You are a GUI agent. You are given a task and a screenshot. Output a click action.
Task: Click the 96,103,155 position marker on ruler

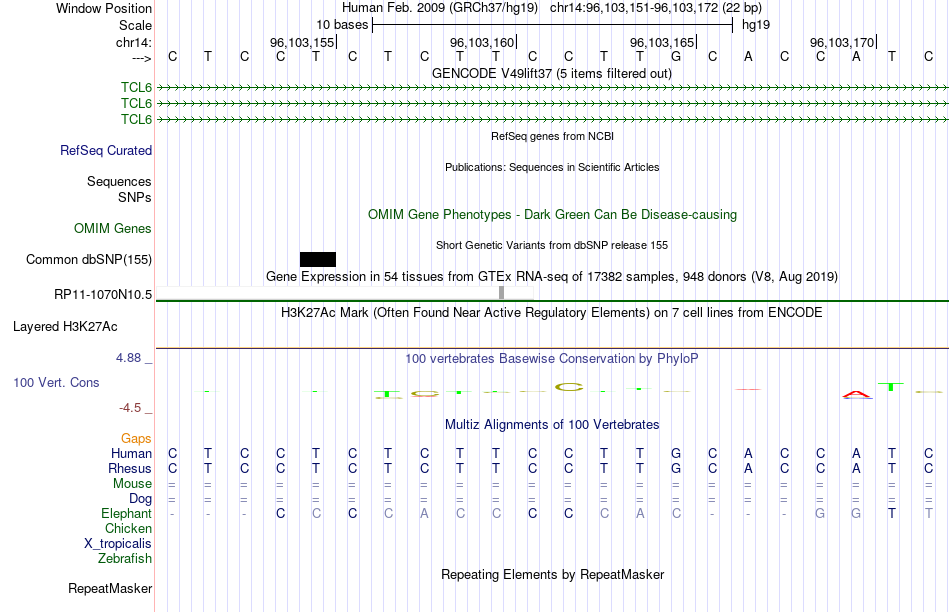(303, 42)
